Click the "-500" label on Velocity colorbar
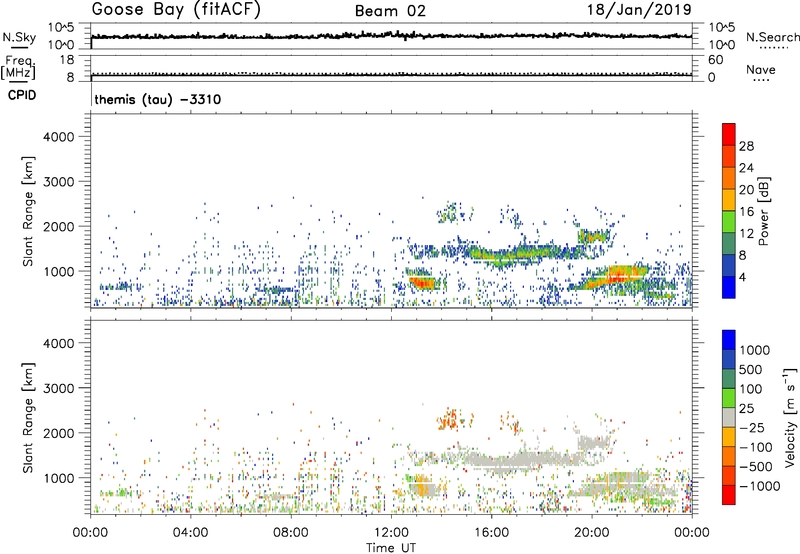Viewport: 800px width, 554px height. (x=755, y=467)
